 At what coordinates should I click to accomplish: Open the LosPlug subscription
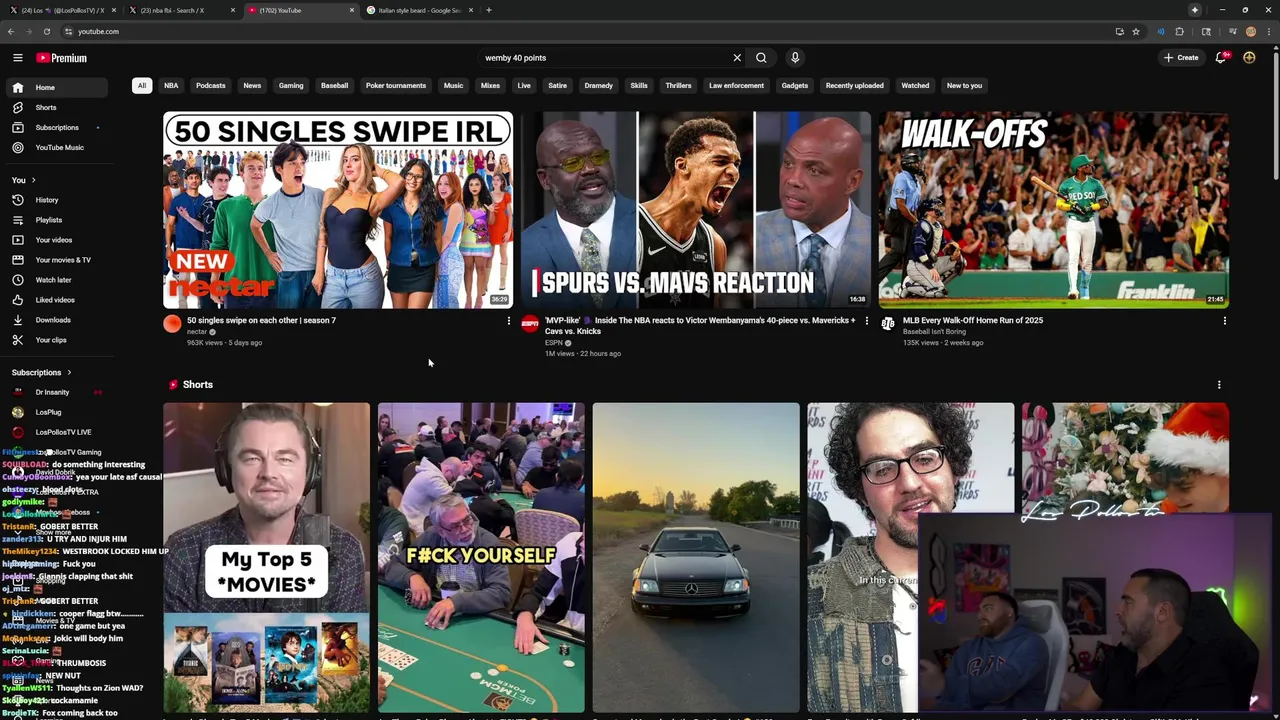pos(55,412)
